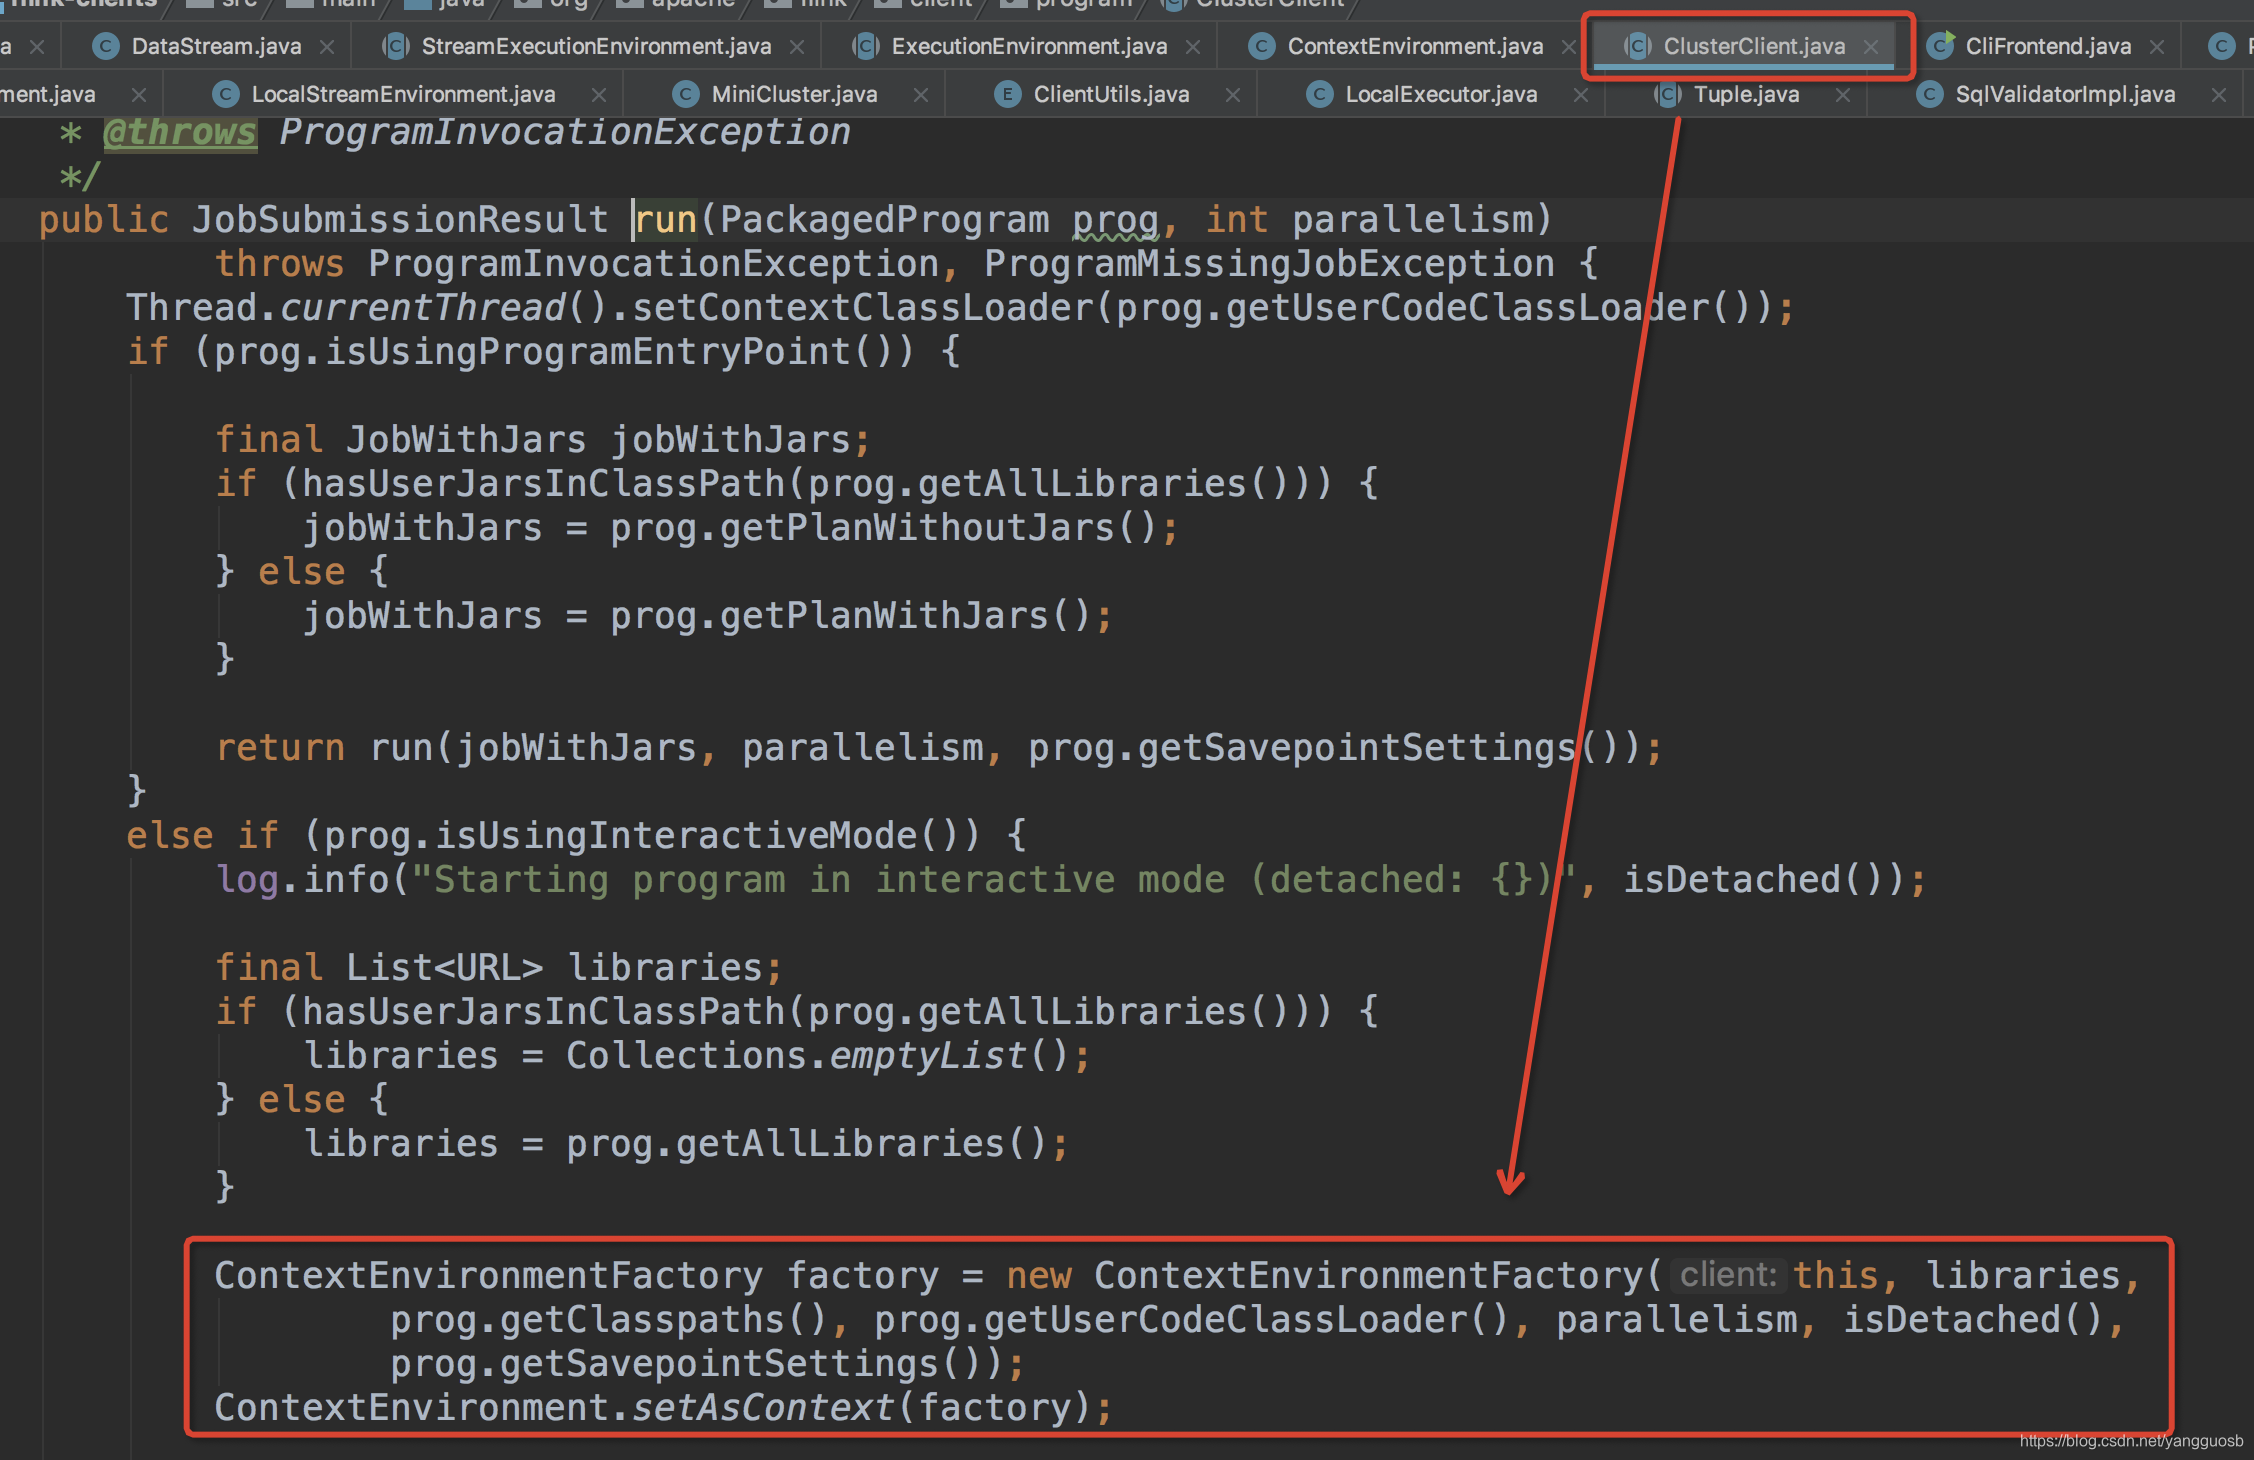Close the SqlValidatorImpl.java tab

[2219, 95]
